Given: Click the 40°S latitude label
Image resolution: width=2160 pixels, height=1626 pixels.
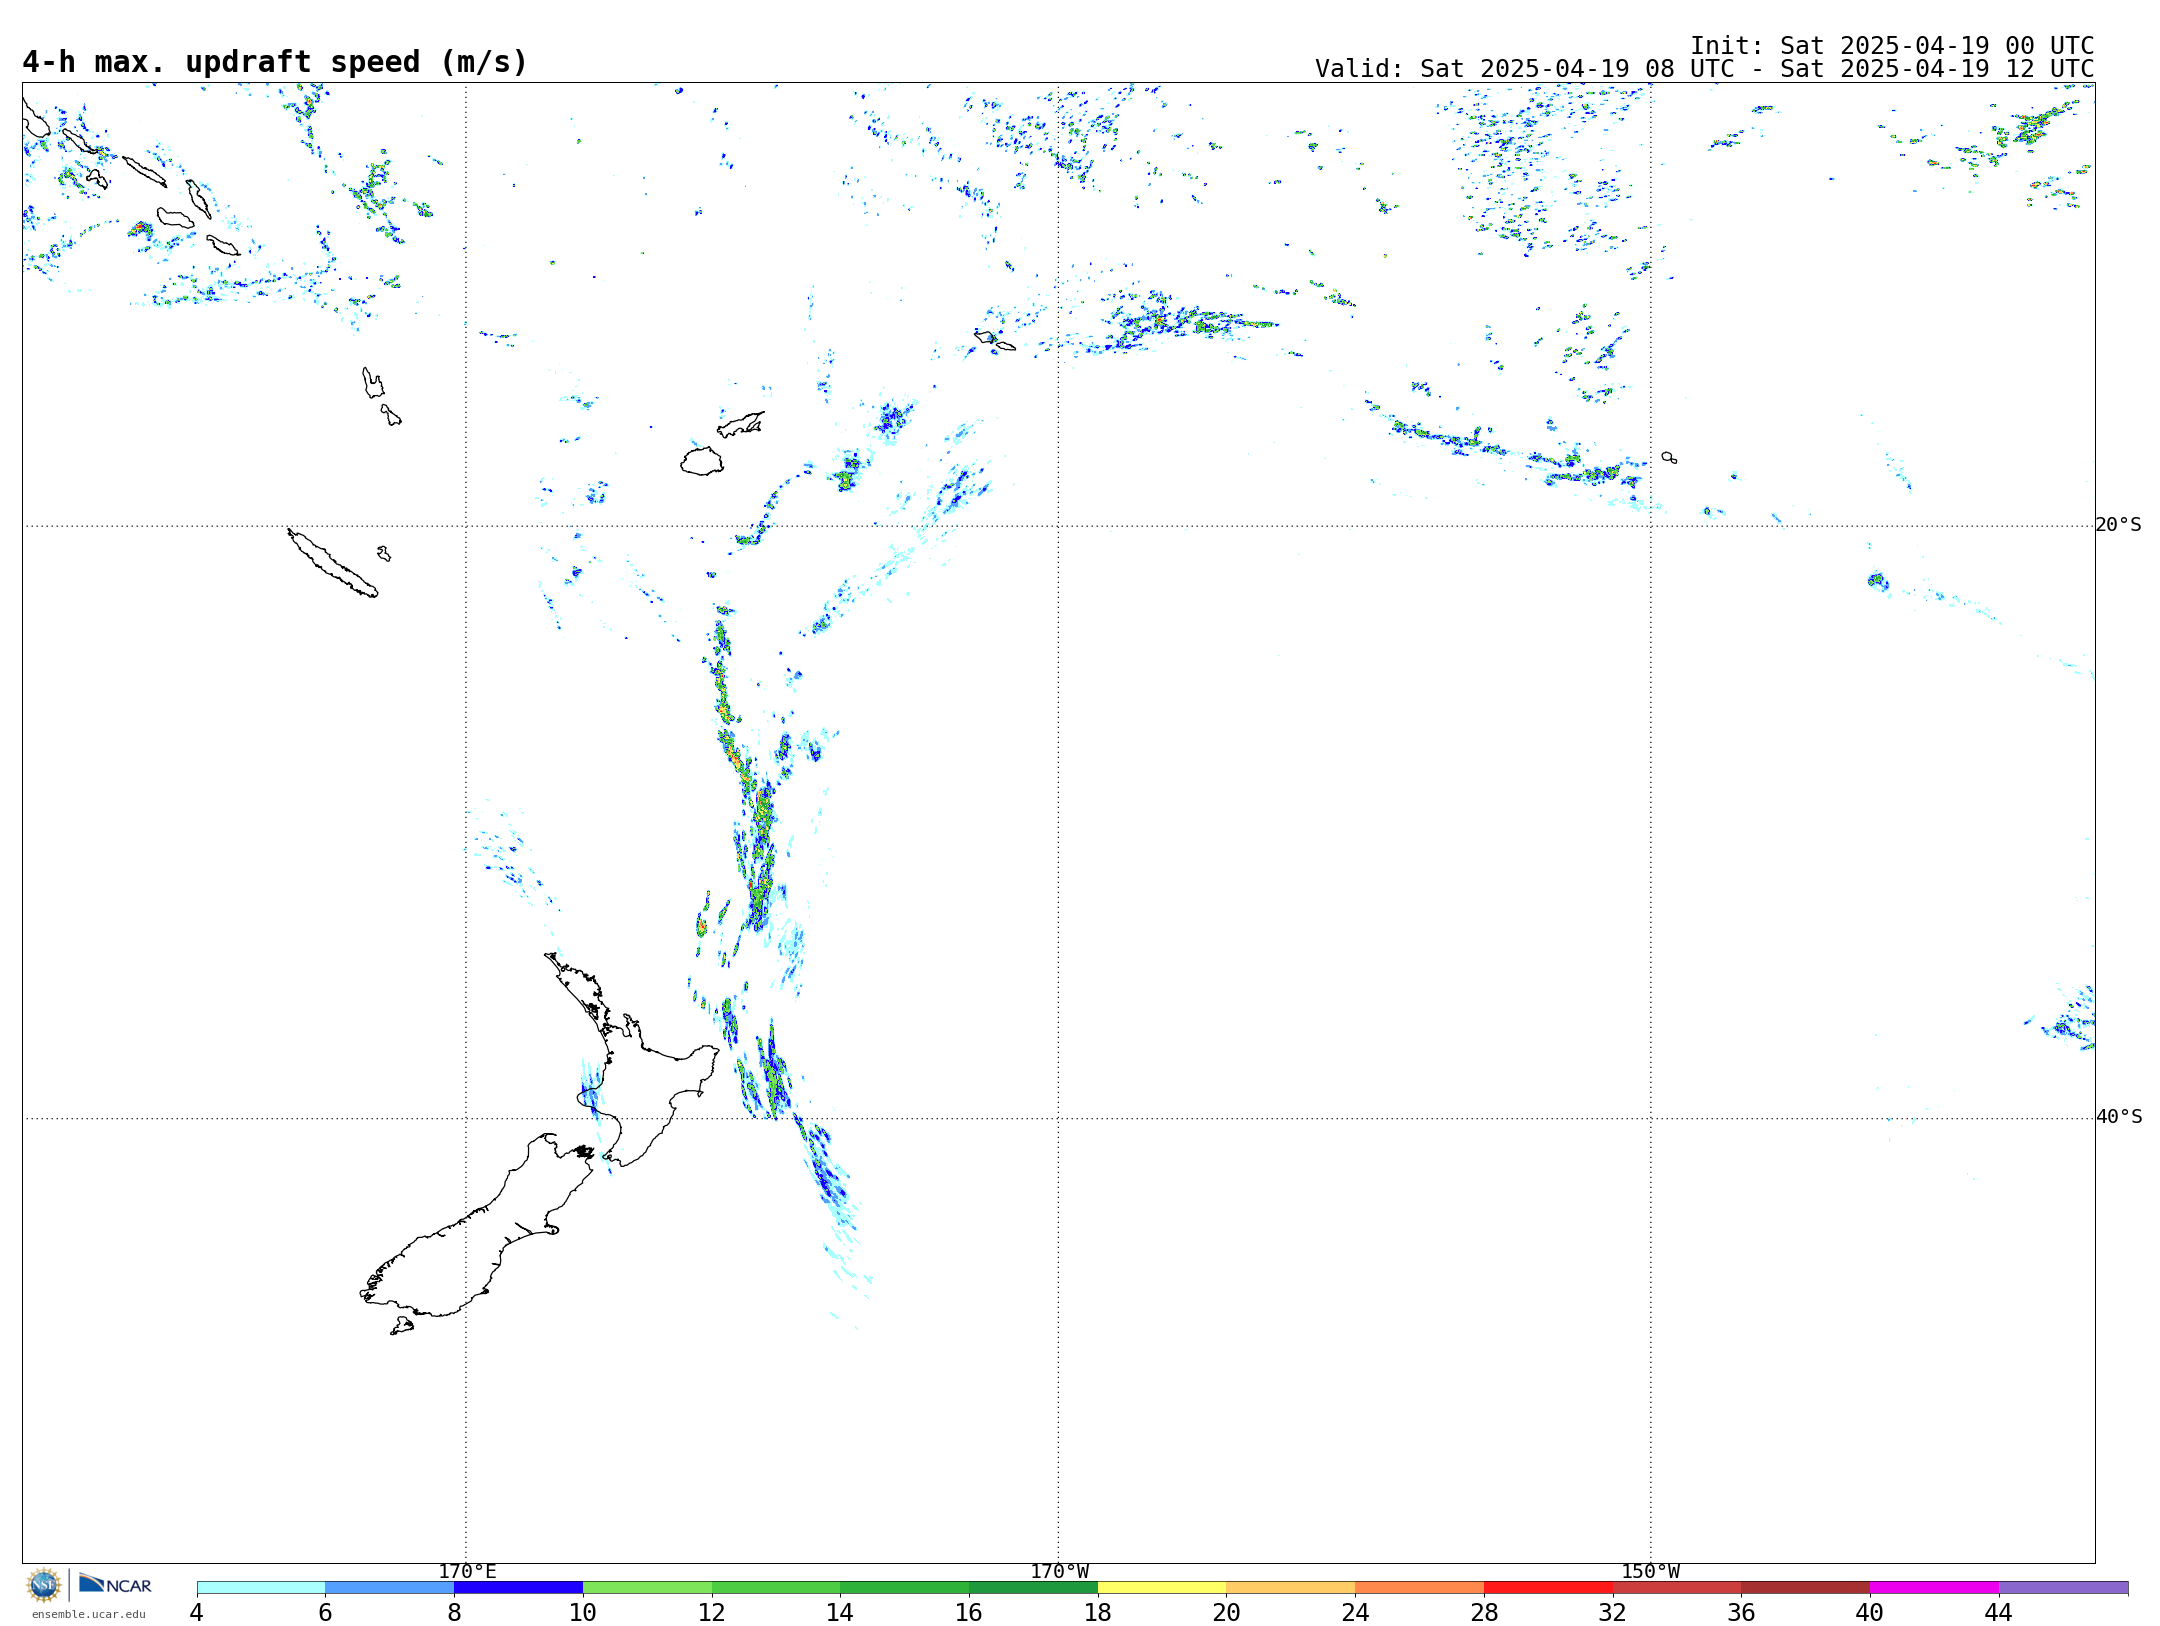Looking at the screenshot, I should [2119, 1117].
